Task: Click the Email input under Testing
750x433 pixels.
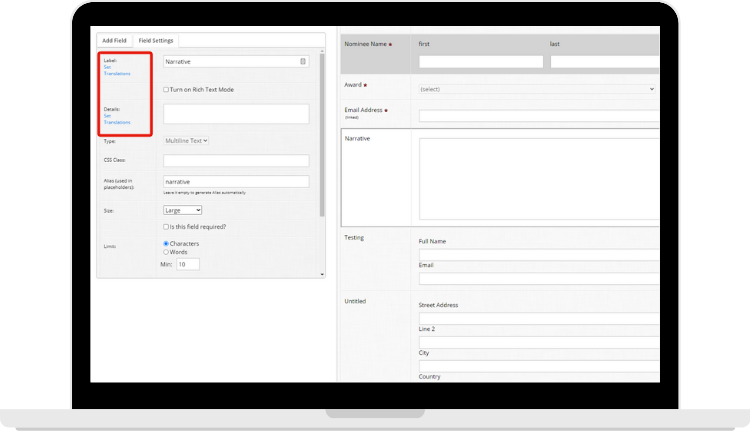Action: tap(539, 278)
